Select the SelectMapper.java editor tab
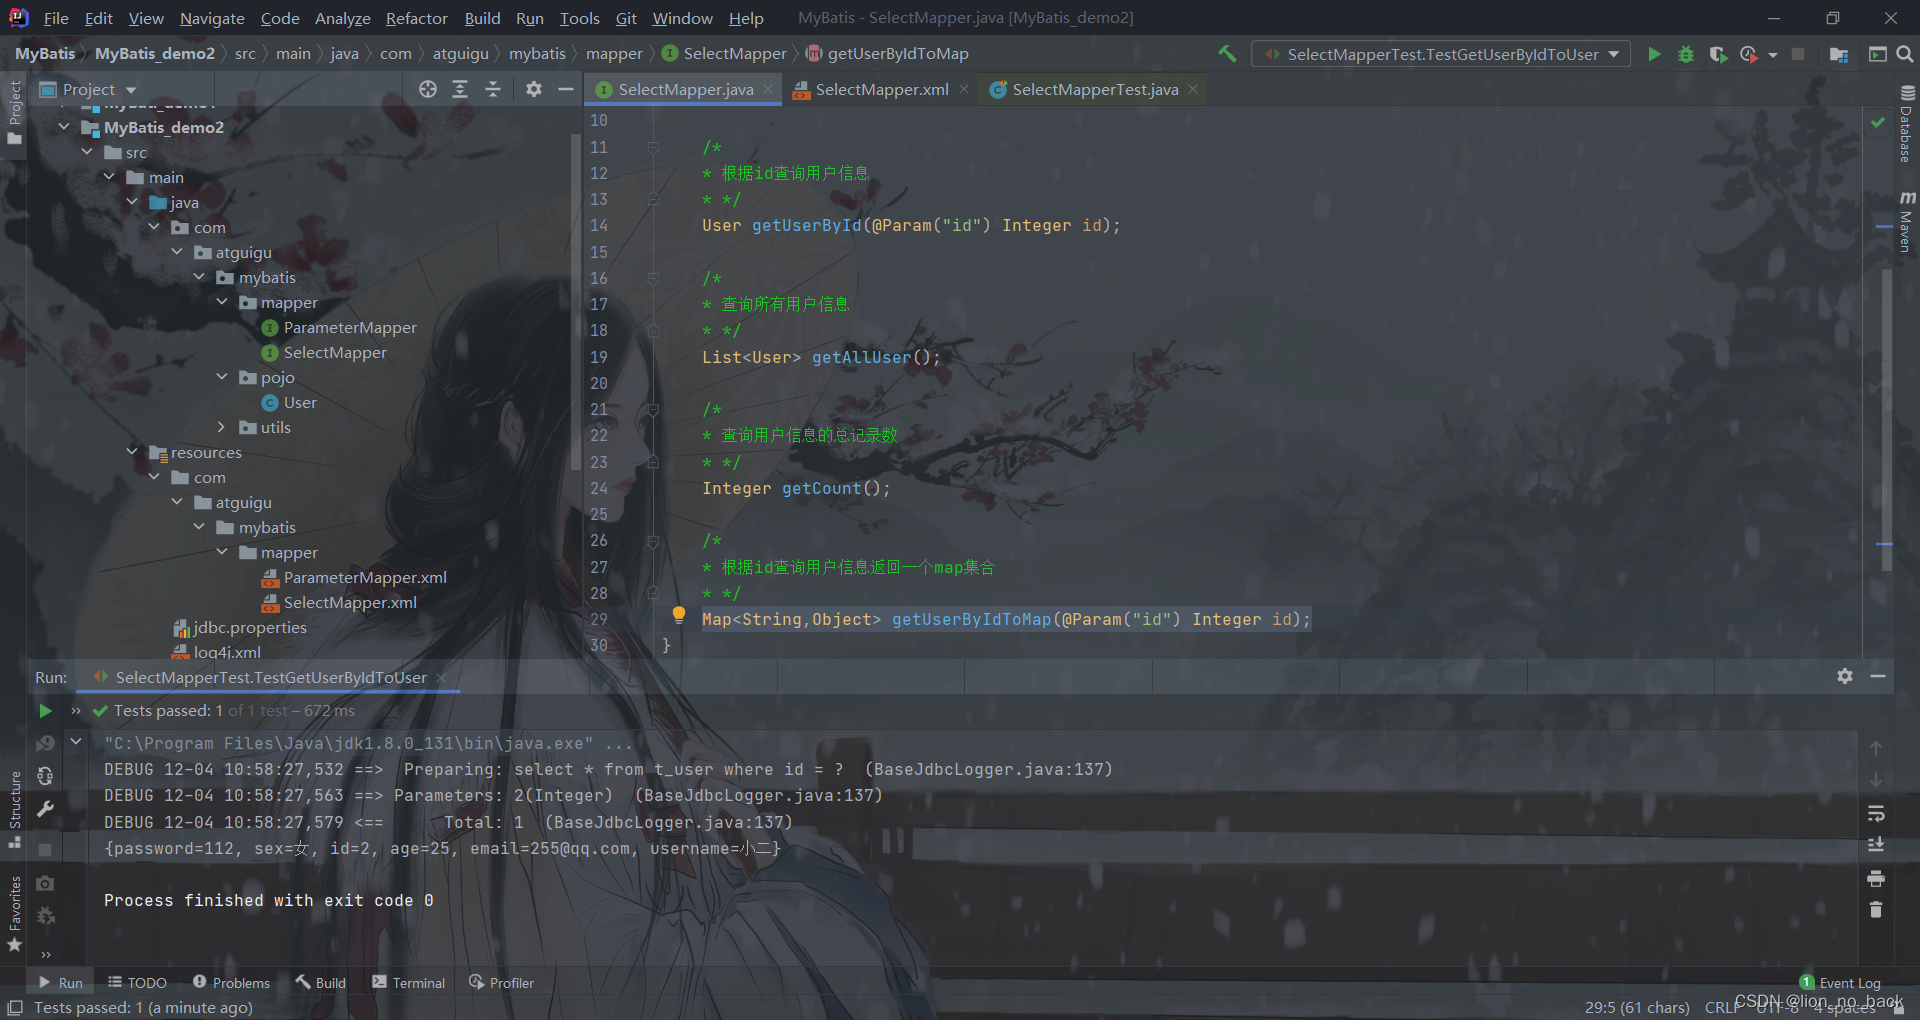The width and height of the screenshot is (1920, 1020). click(686, 89)
